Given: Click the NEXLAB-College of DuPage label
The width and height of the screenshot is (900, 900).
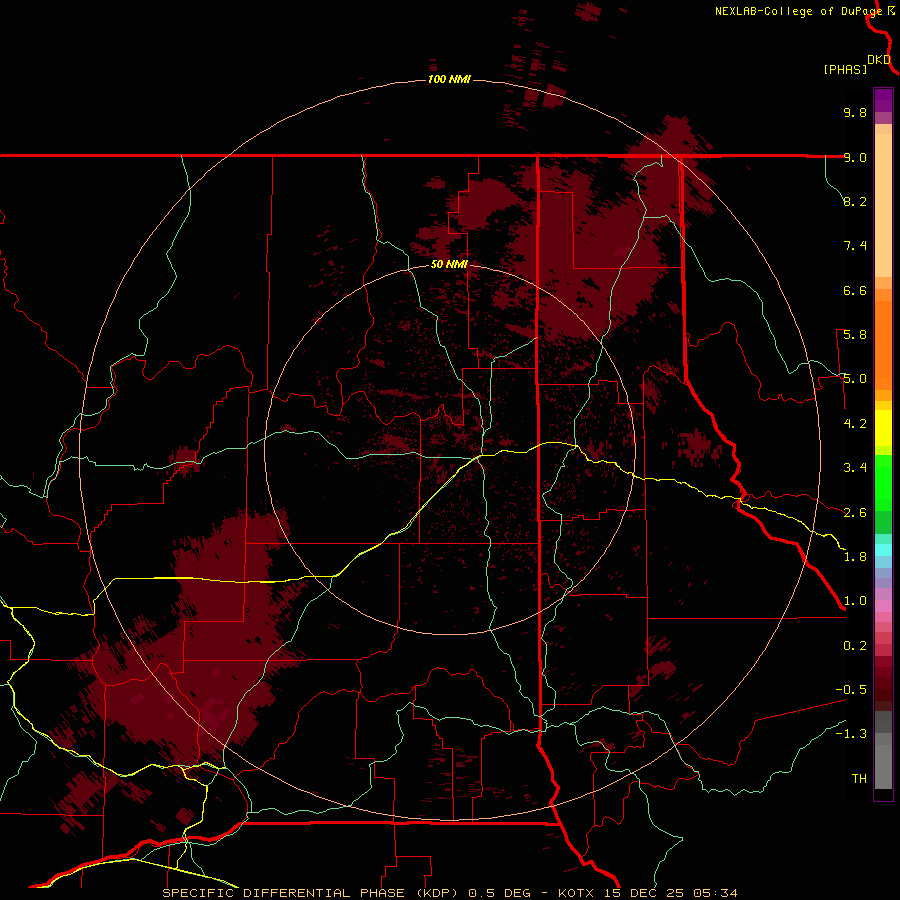Looking at the screenshot, I should coord(798,11).
